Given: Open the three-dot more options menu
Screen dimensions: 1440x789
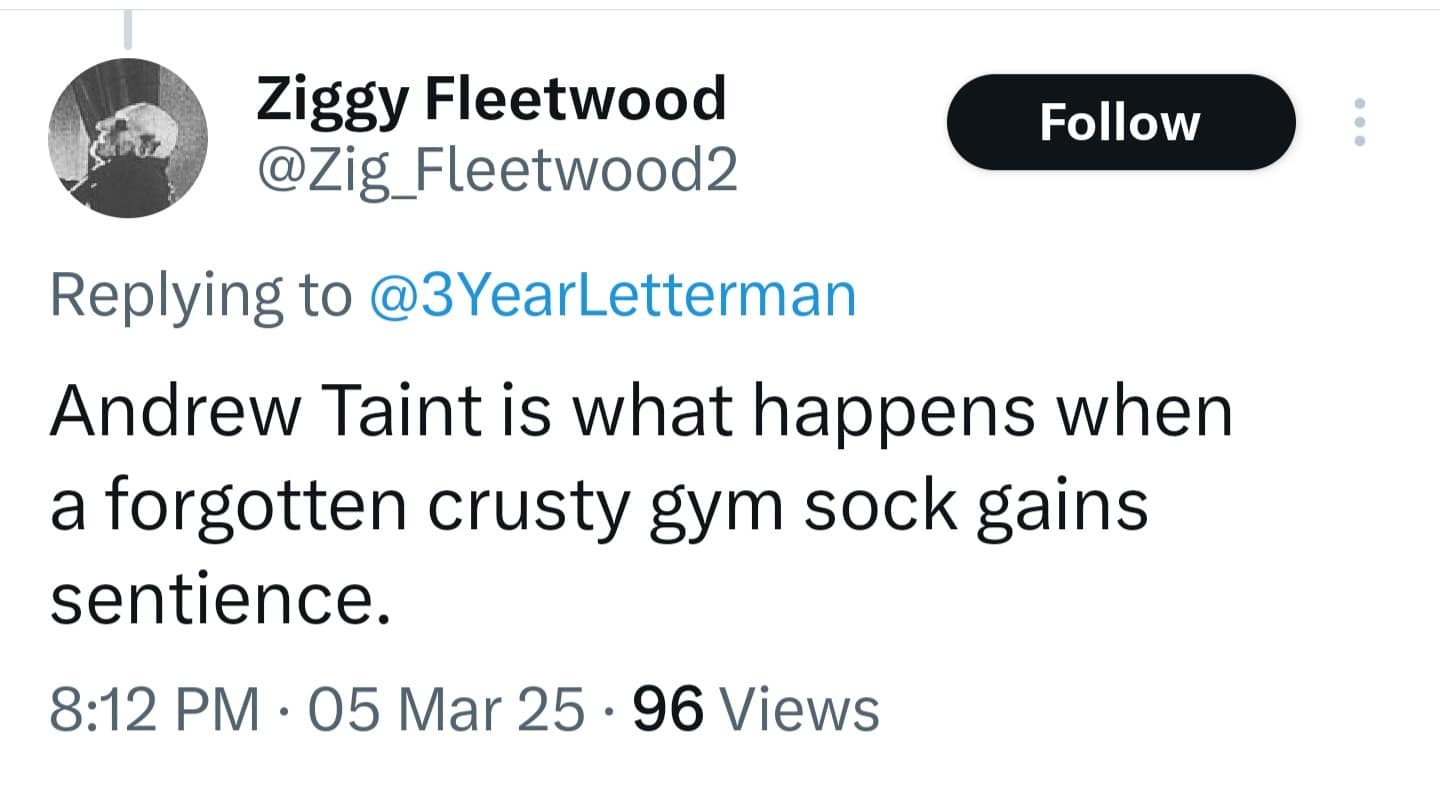Looking at the screenshot, I should point(1359,122).
